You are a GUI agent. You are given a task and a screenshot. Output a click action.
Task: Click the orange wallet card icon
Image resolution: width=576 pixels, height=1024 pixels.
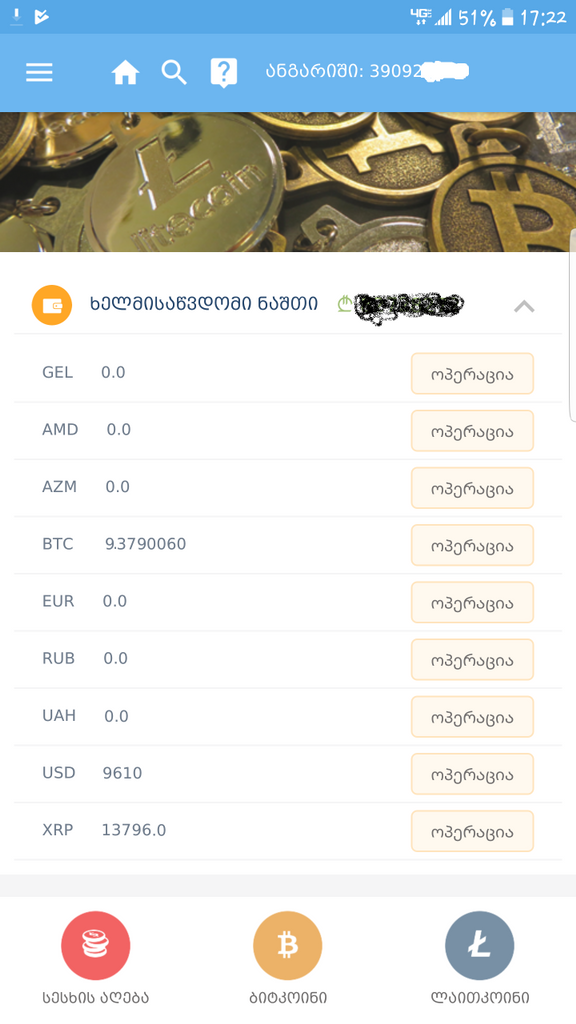(51, 304)
